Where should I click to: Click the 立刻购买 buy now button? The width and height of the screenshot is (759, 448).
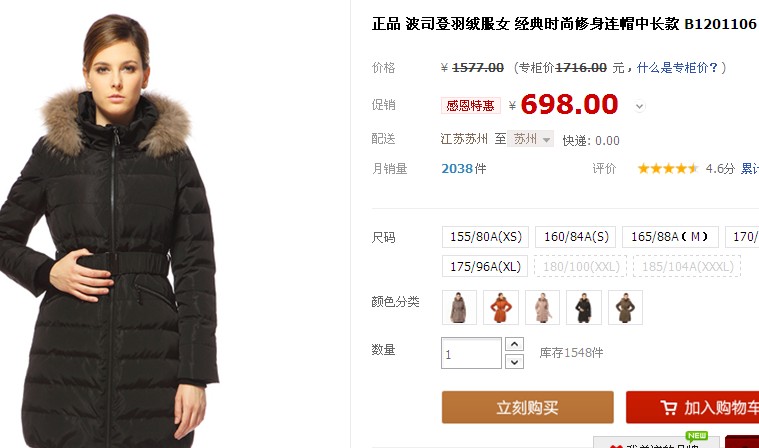point(528,407)
